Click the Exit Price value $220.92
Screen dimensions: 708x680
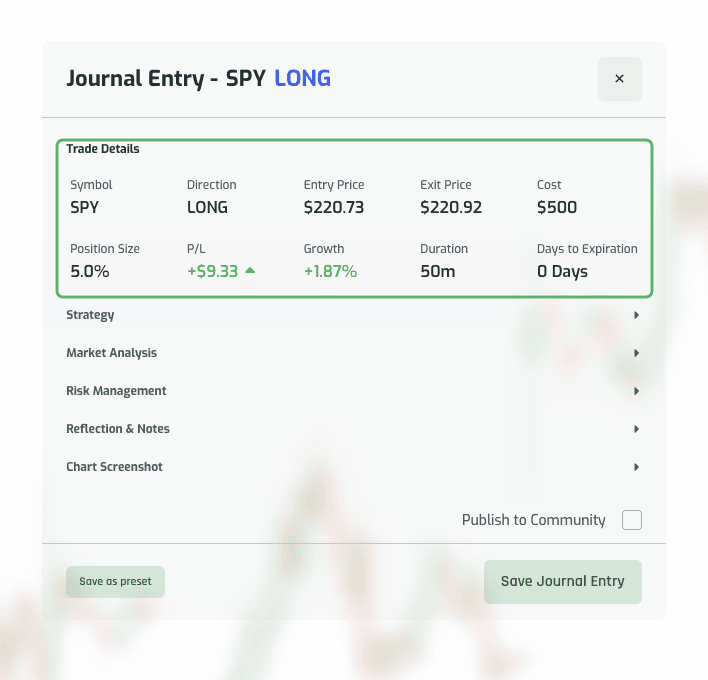(x=451, y=207)
